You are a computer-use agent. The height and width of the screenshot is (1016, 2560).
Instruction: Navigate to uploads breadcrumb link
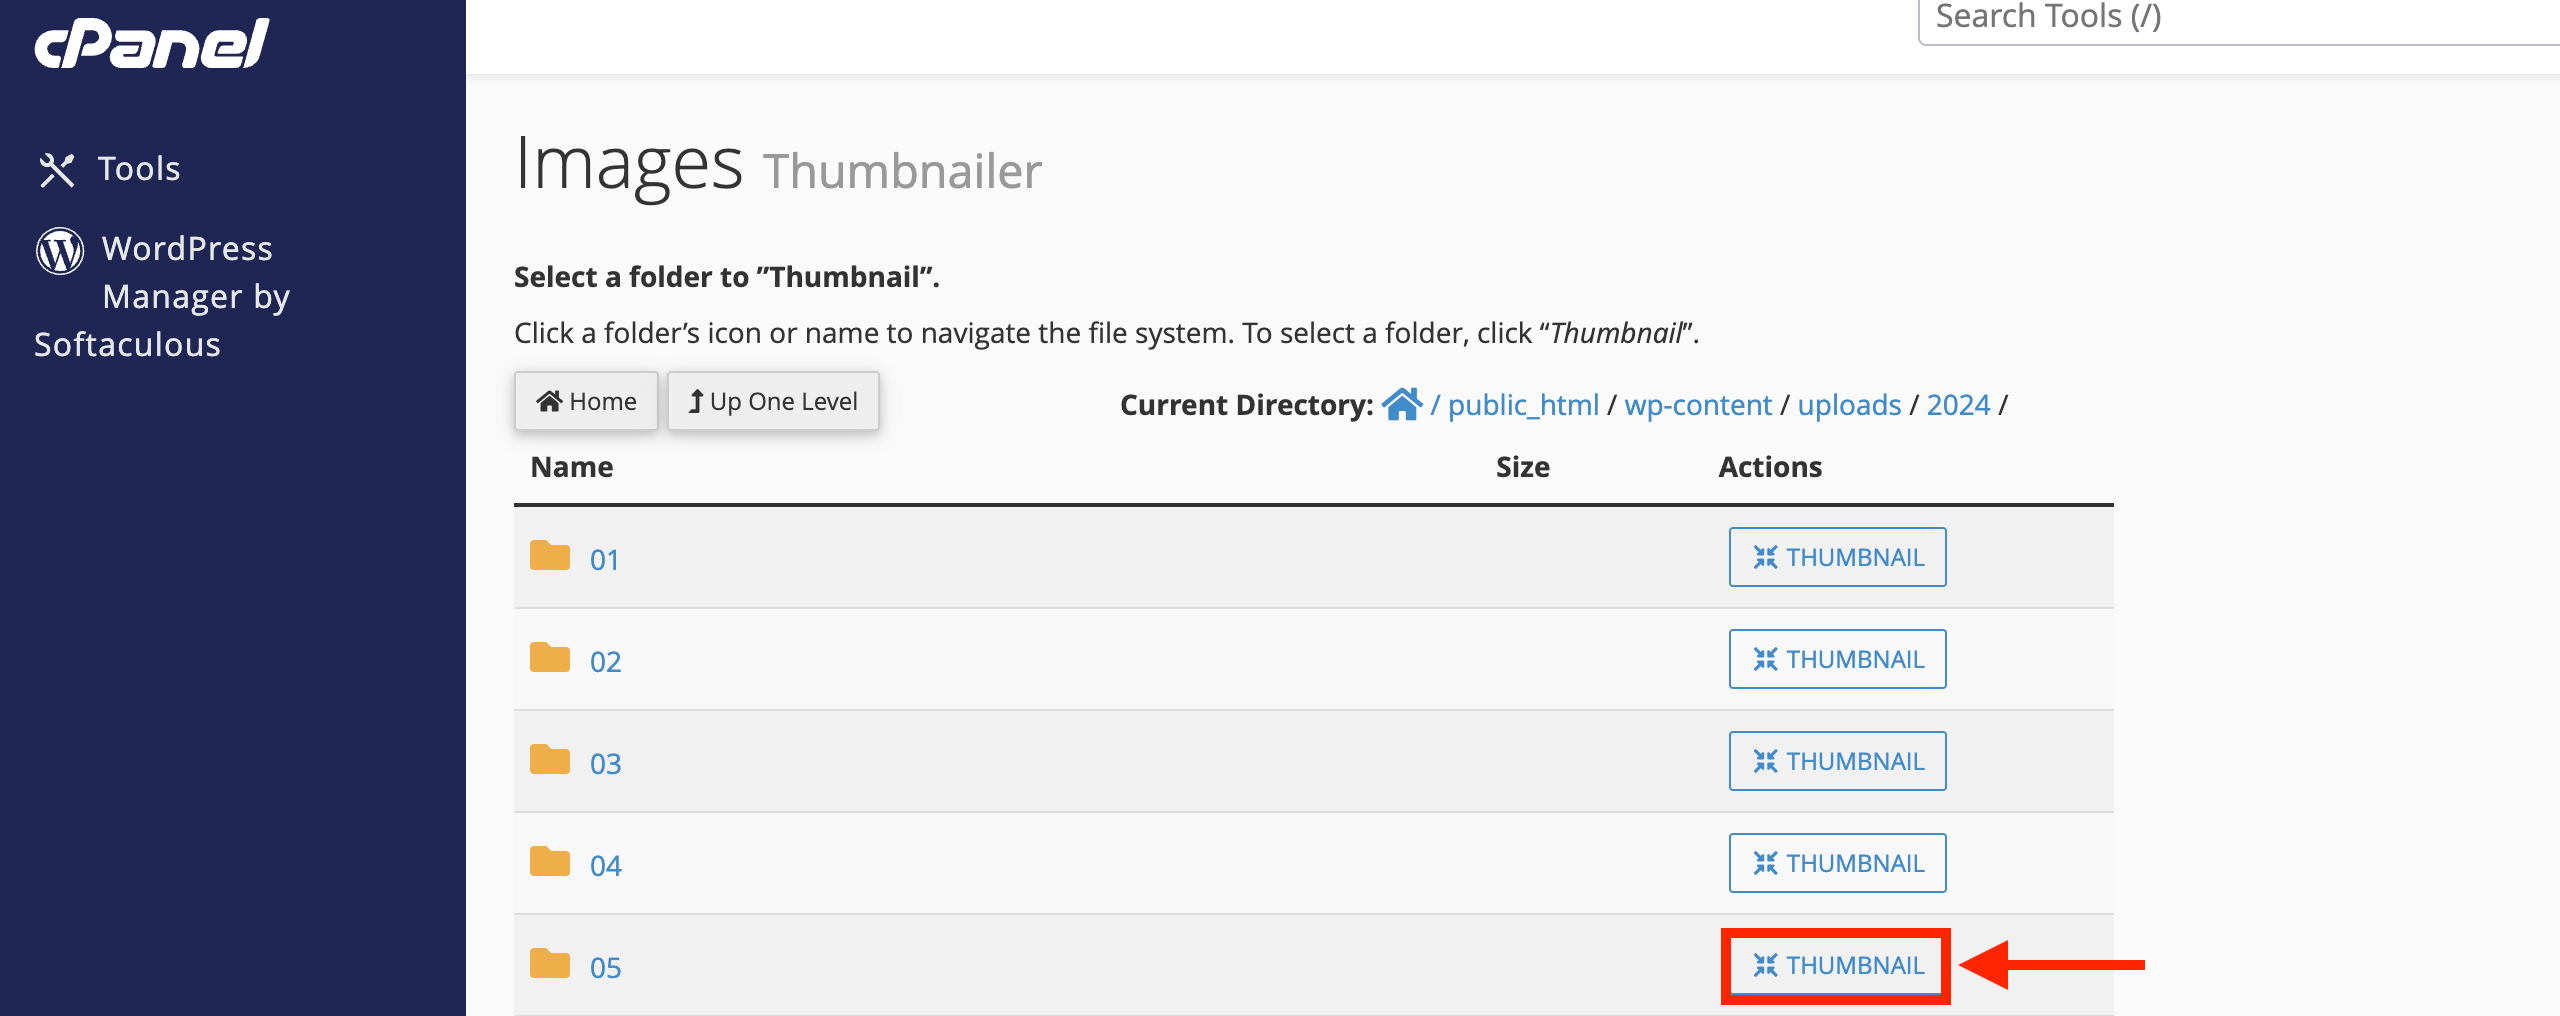pos(1849,405)
